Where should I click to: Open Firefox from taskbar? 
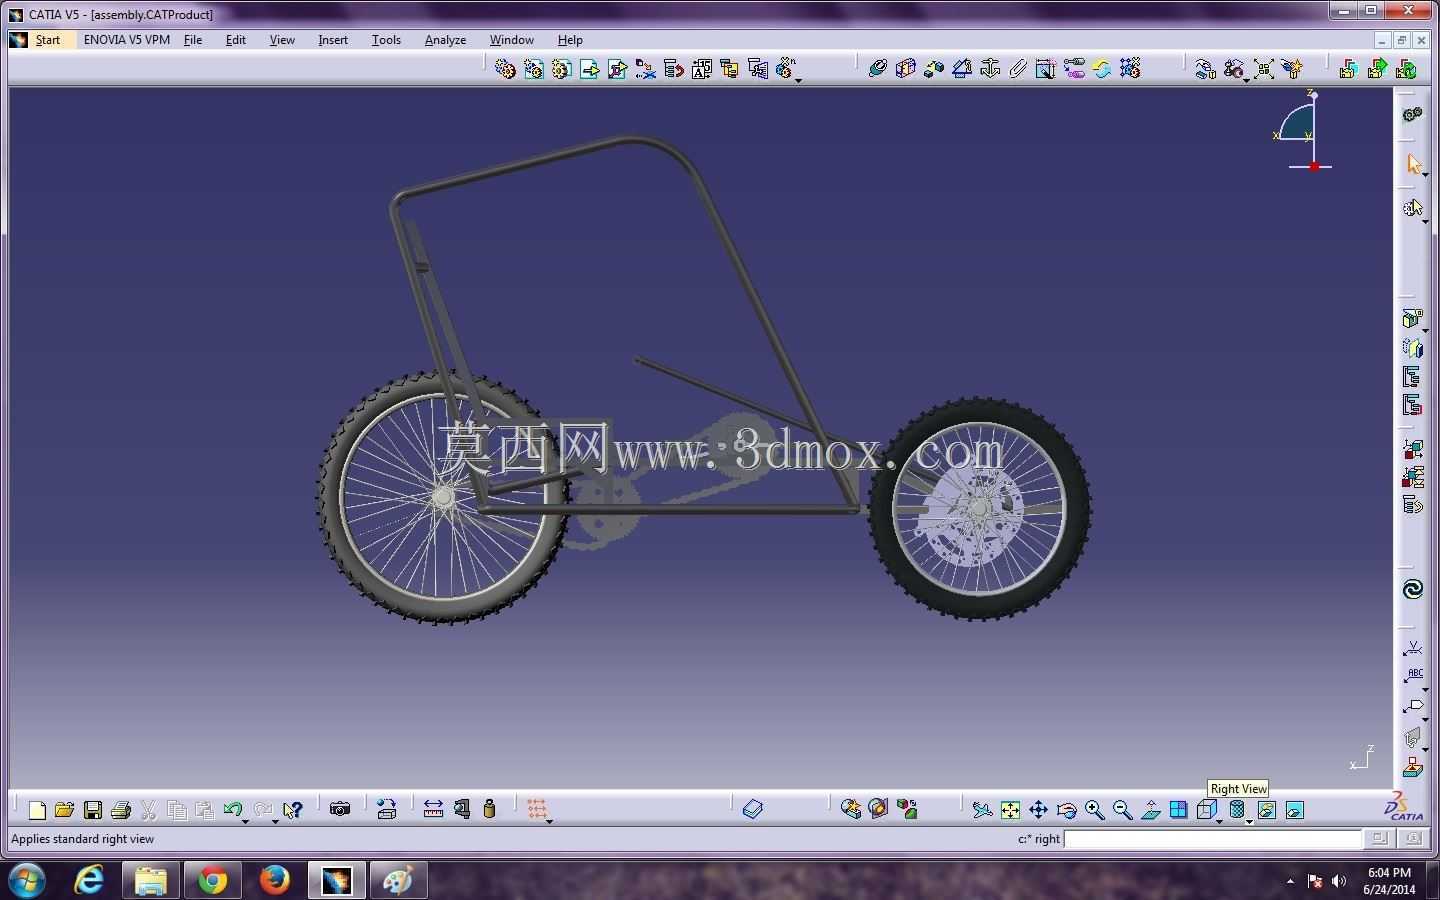(x=274, y=880)
